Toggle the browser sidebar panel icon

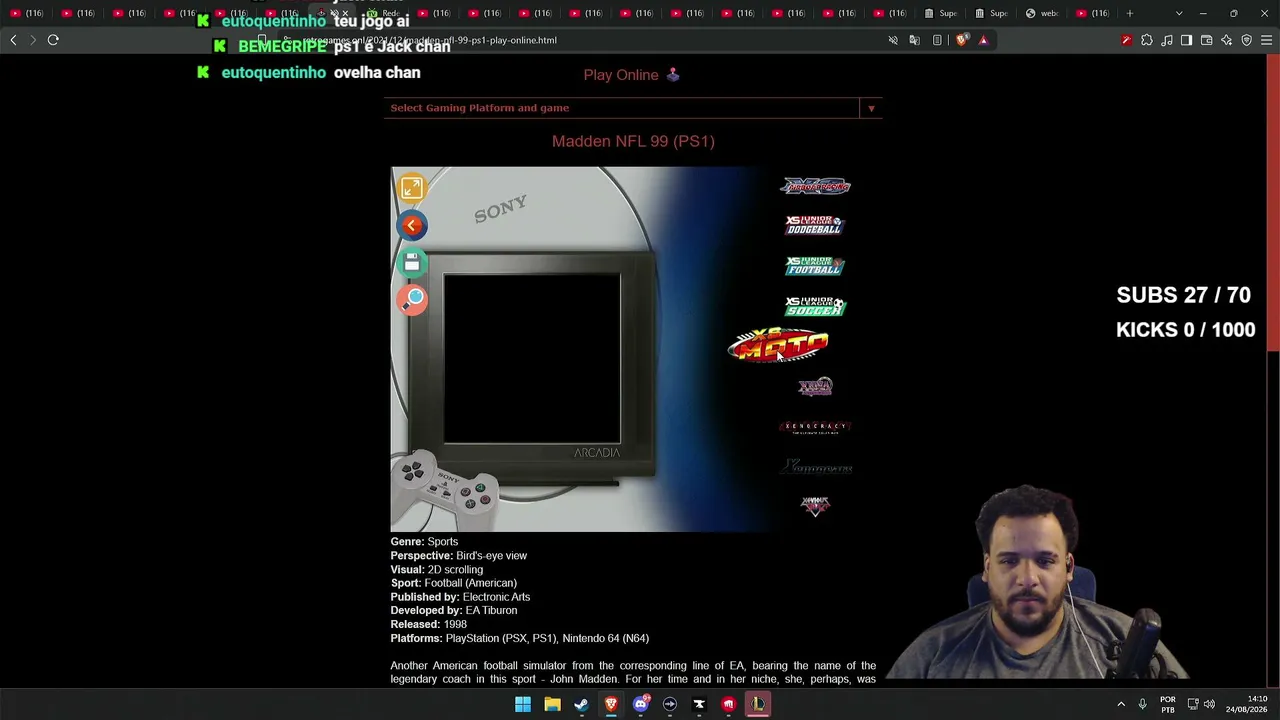pos(1187,40)
